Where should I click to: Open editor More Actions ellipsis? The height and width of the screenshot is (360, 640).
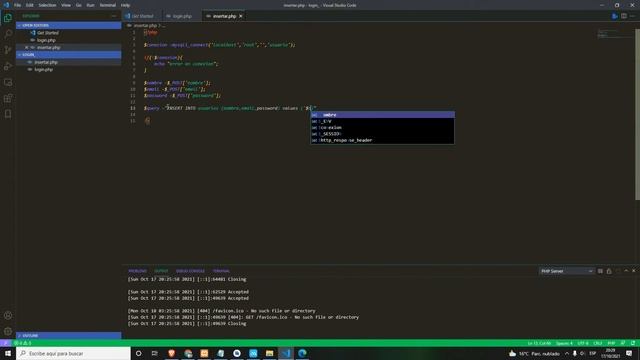[x=632, y=16]
